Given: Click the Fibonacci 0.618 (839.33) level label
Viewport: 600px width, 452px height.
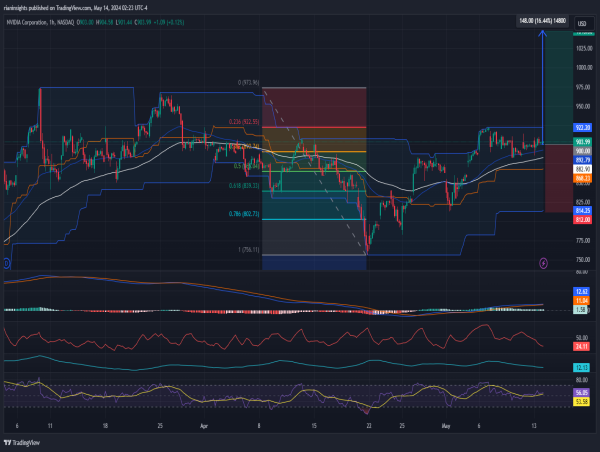Looking at the screenshot, I should pyautogui.click(x=244, y=186).
